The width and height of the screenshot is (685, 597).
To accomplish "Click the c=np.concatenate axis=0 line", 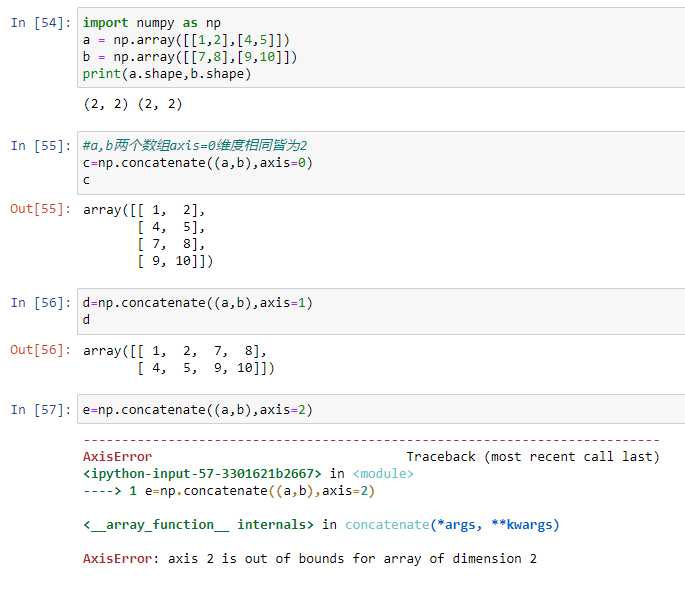I will (197, 163).
